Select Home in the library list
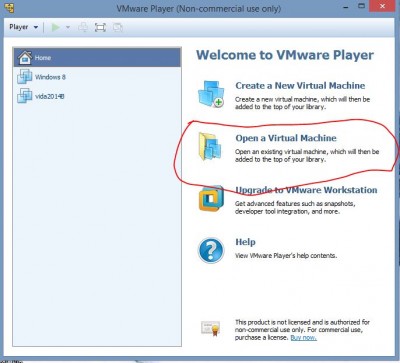400x363 pixels. pos(97,57)
